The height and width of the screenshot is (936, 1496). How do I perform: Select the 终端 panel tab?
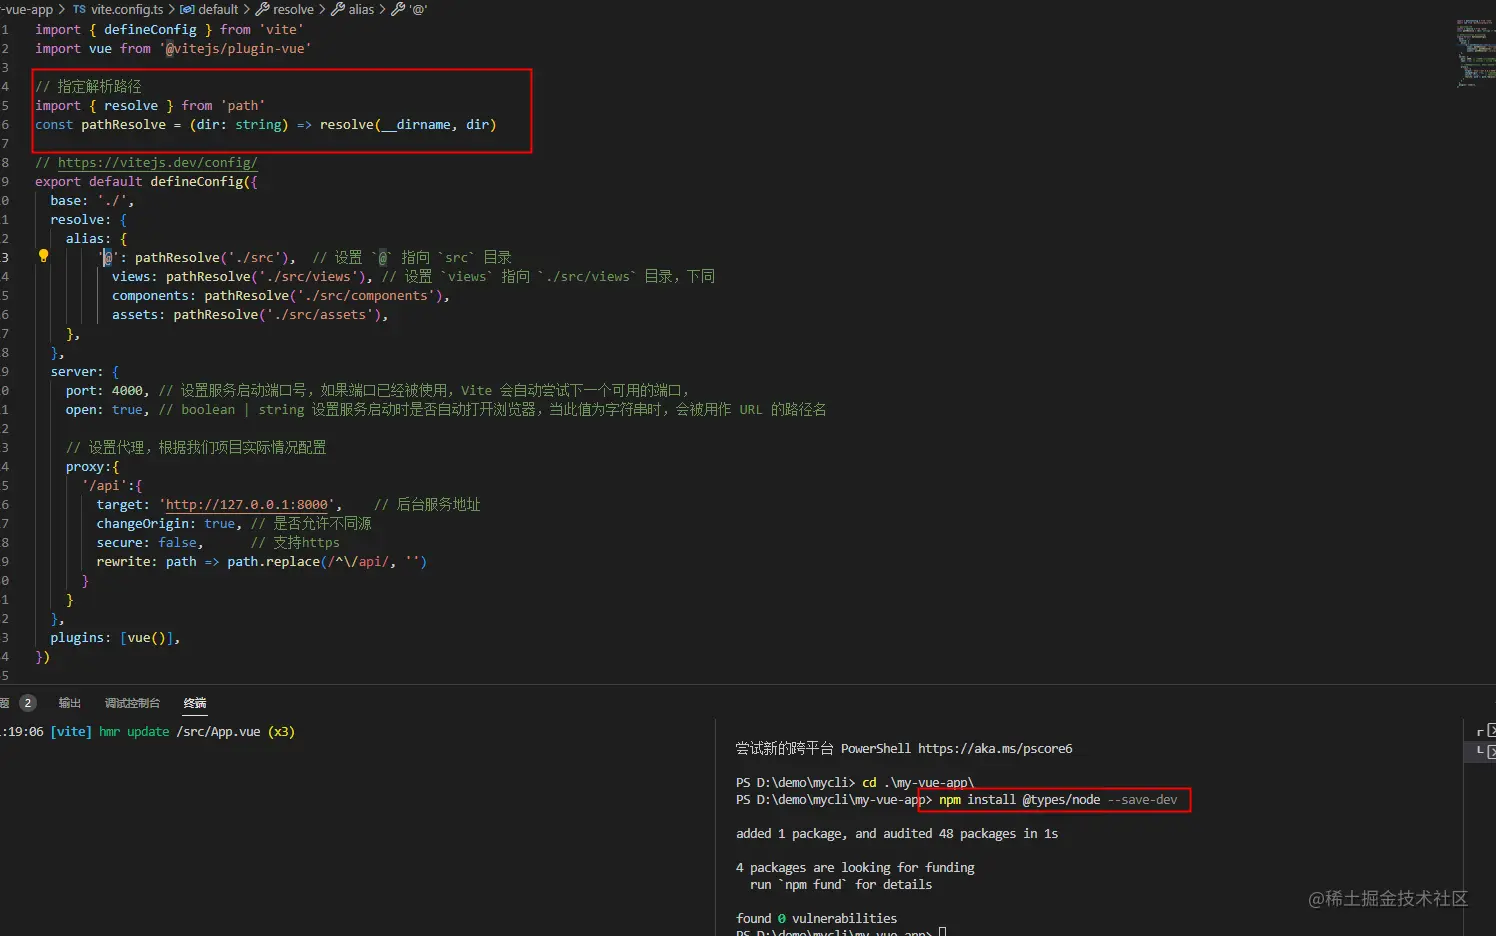coord(195,703)
